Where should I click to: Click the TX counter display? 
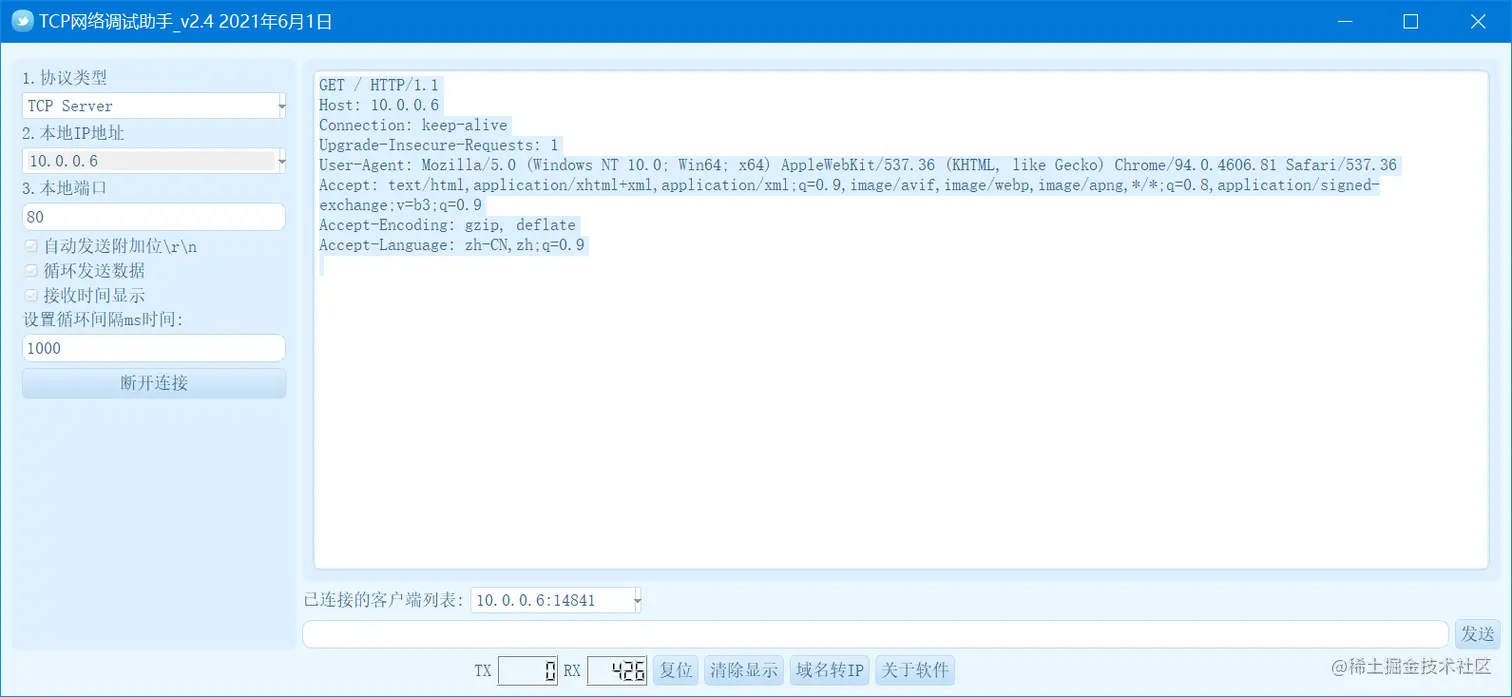pyautogui.click(x=527, y=671)
